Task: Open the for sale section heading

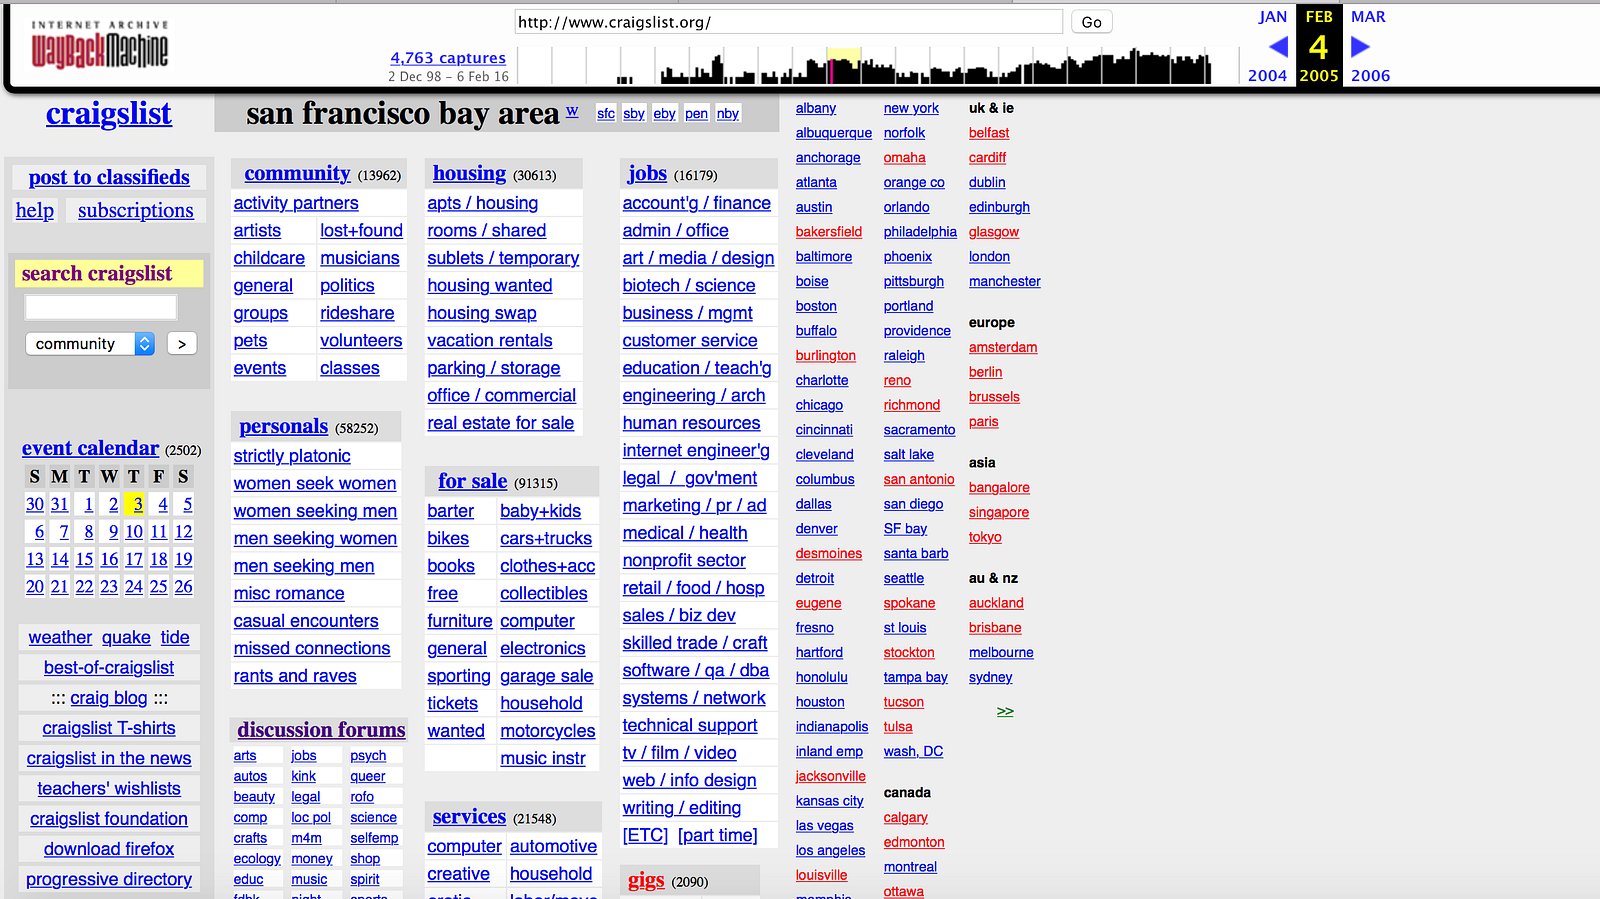Action: [472, 481]
